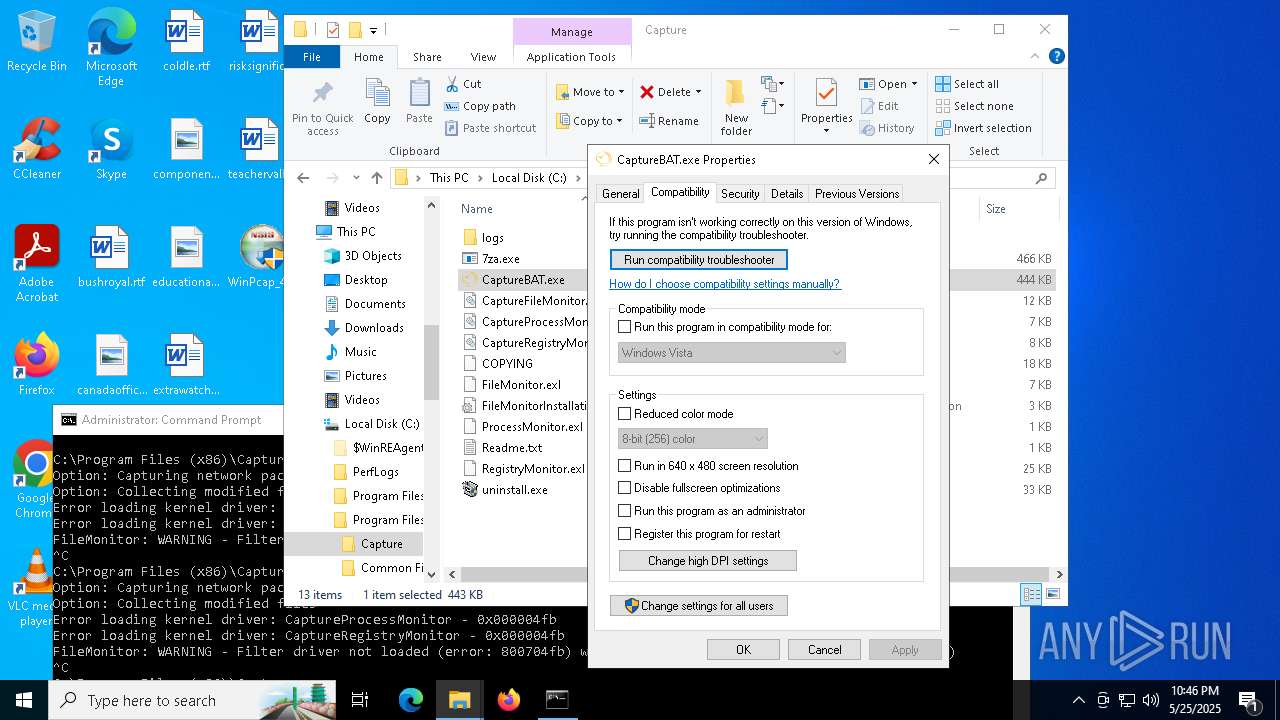The height and width of the screenshot is (720, 1280).
Task: Click Paste shortcut in ribbon
Action: [490, 128]
